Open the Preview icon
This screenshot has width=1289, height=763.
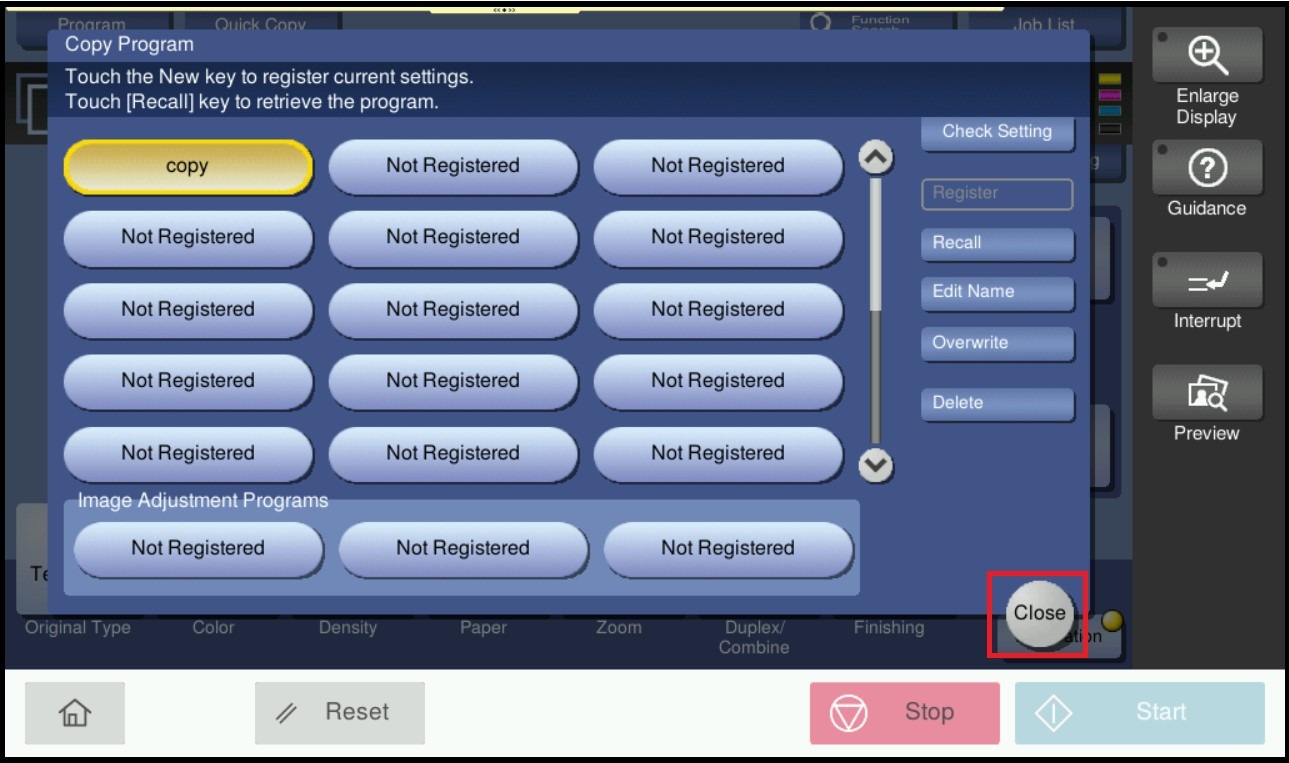click(x=1206, y=395)
